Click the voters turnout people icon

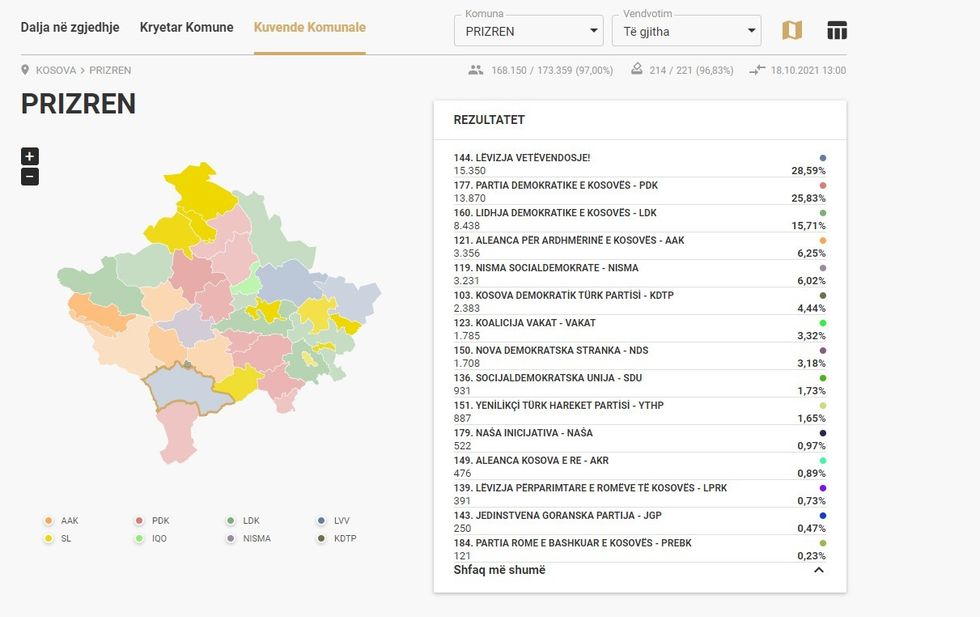tap(475, 70)
